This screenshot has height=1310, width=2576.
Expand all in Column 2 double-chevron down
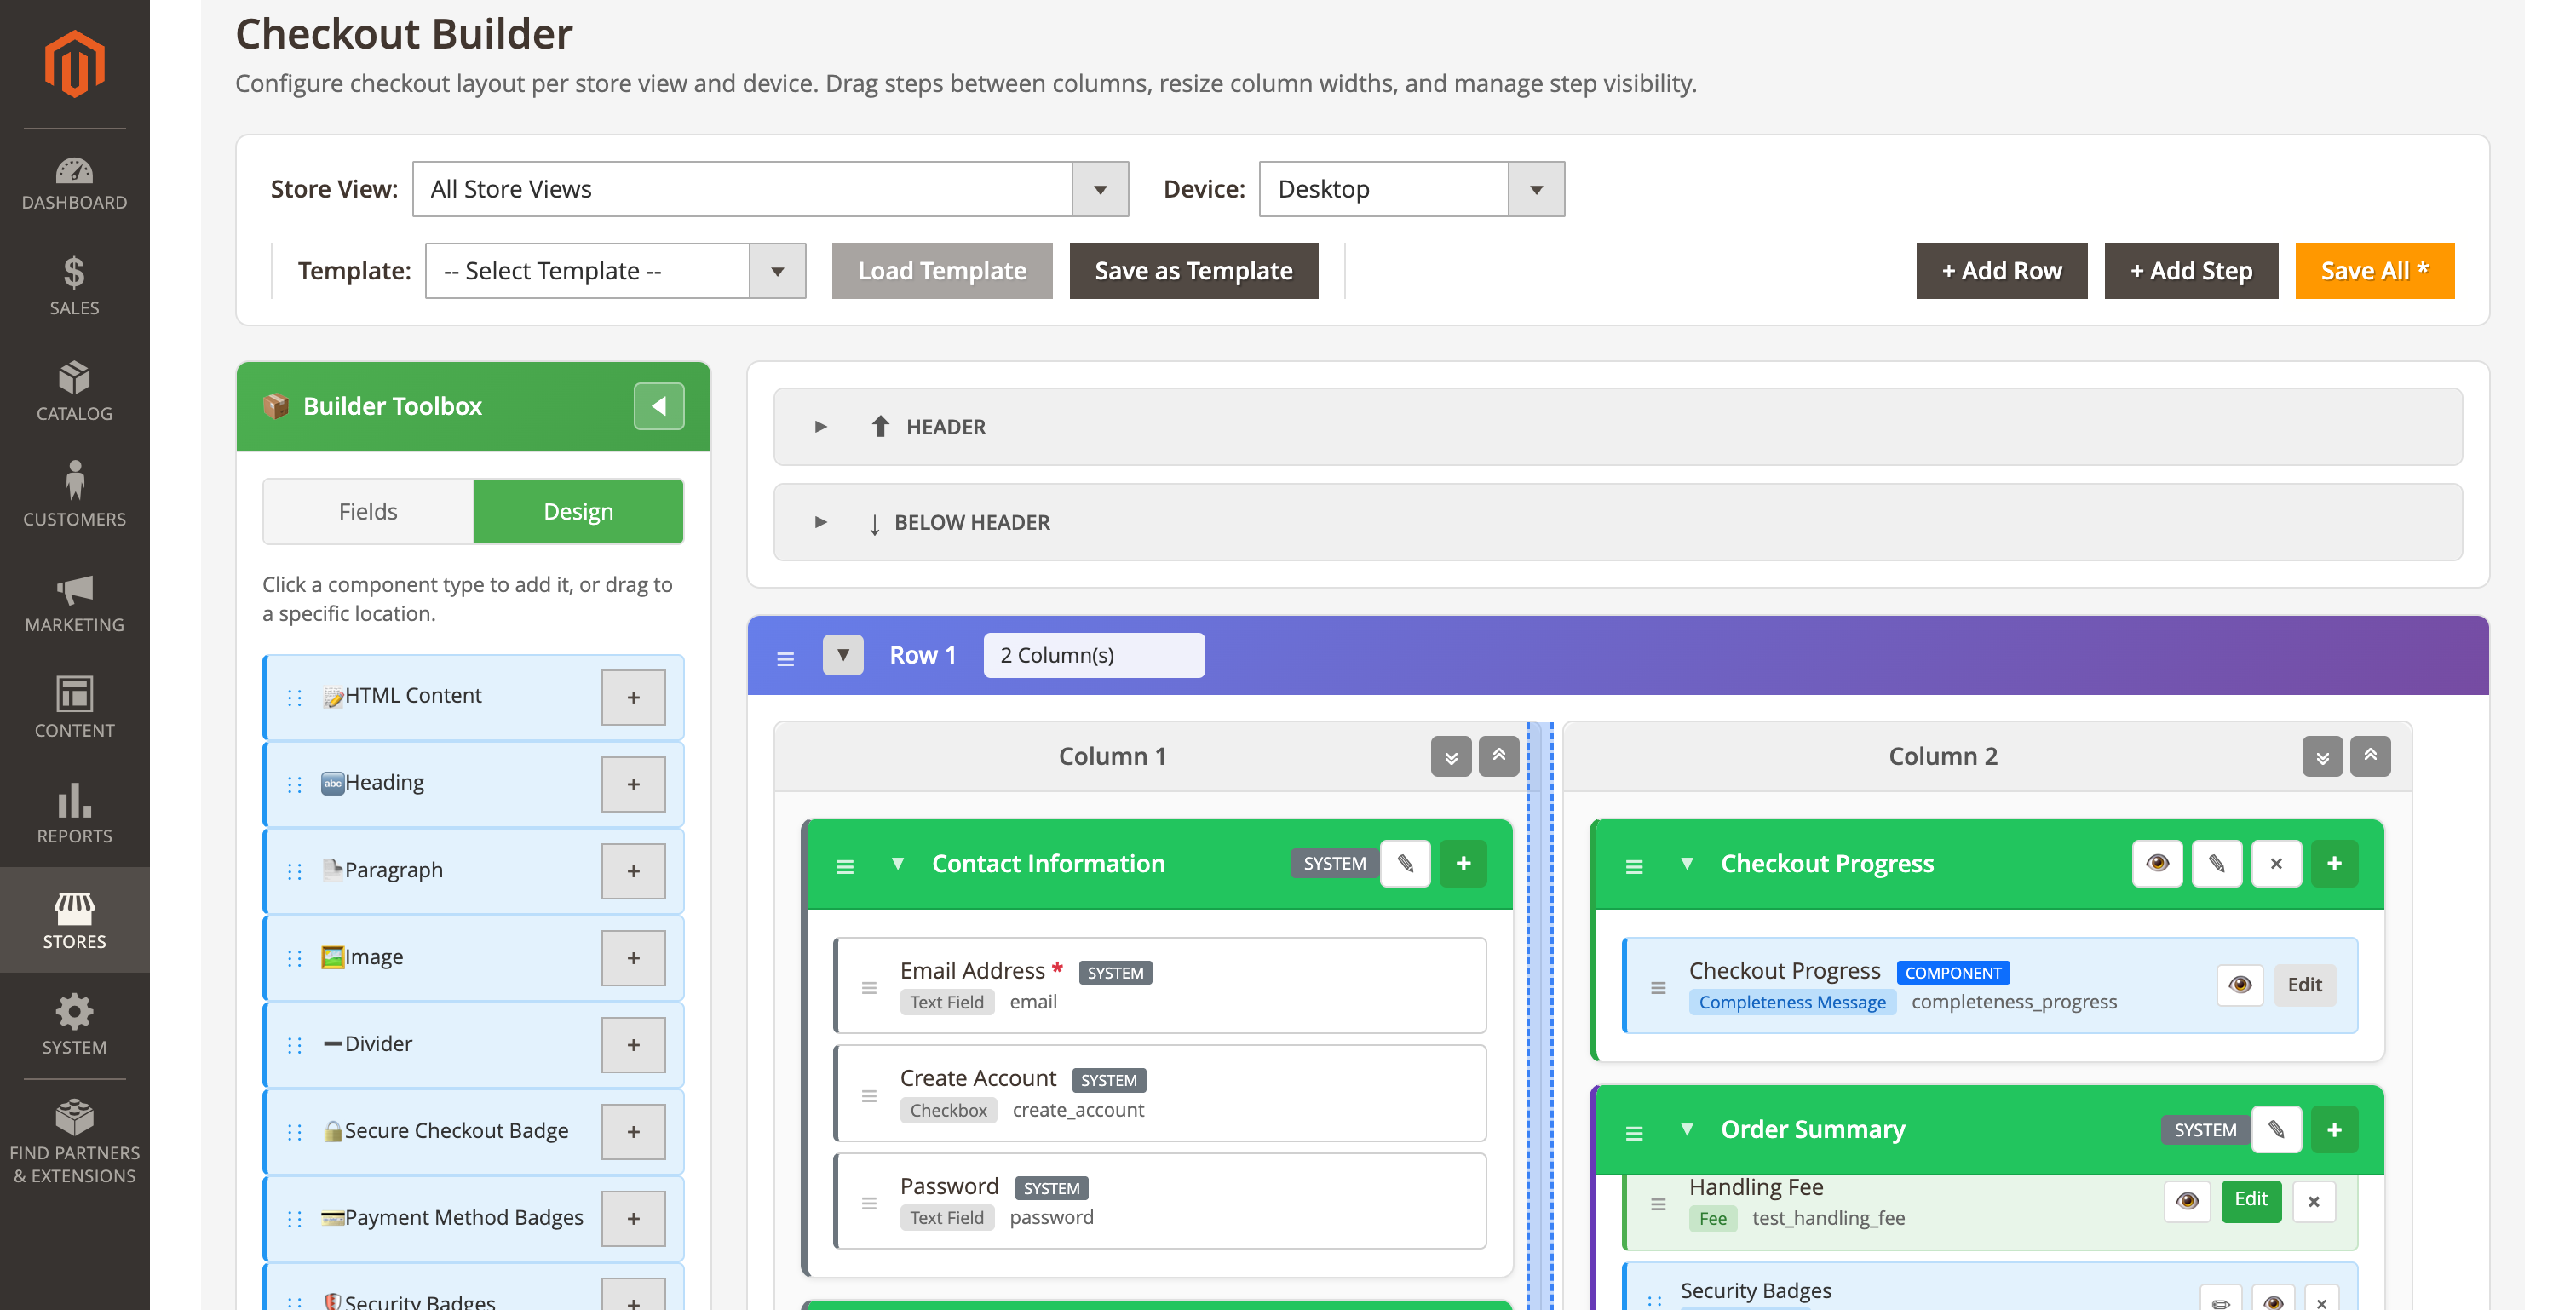pyautogui.click(x=2322, y=756)
